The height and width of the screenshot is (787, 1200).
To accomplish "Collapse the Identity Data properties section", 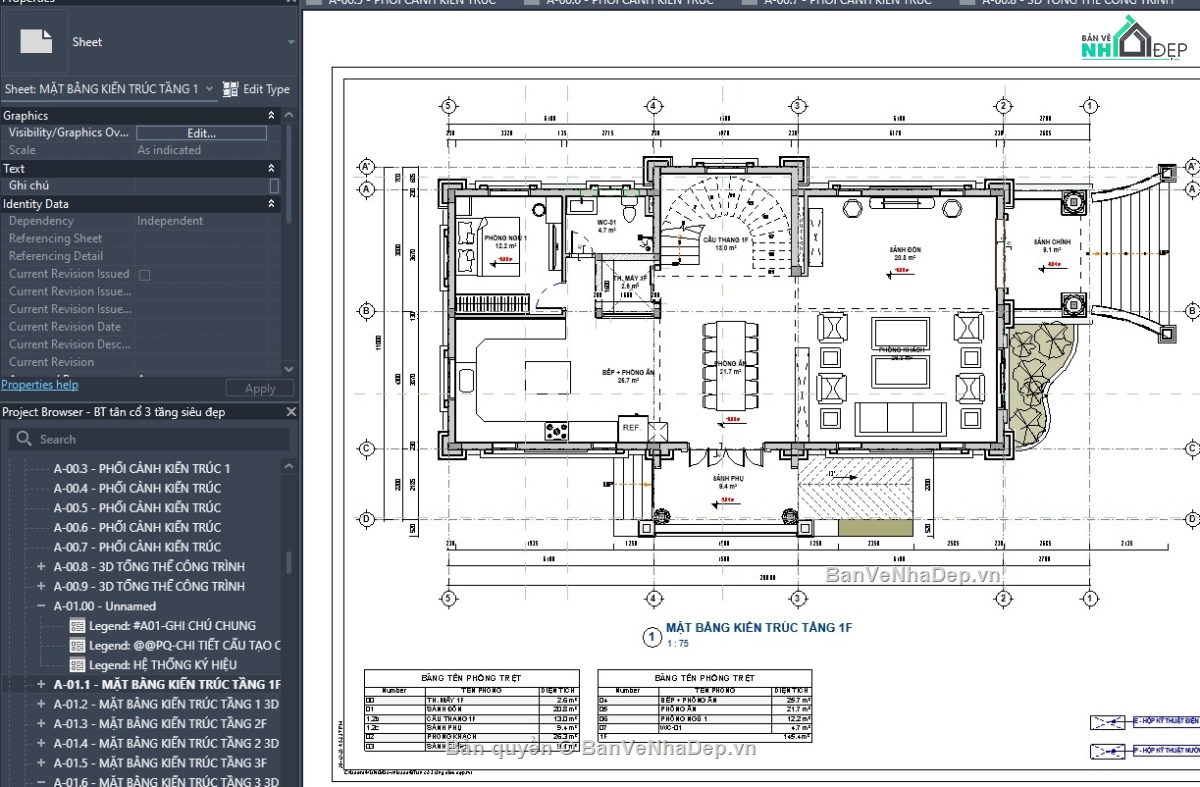I will 271,204.
